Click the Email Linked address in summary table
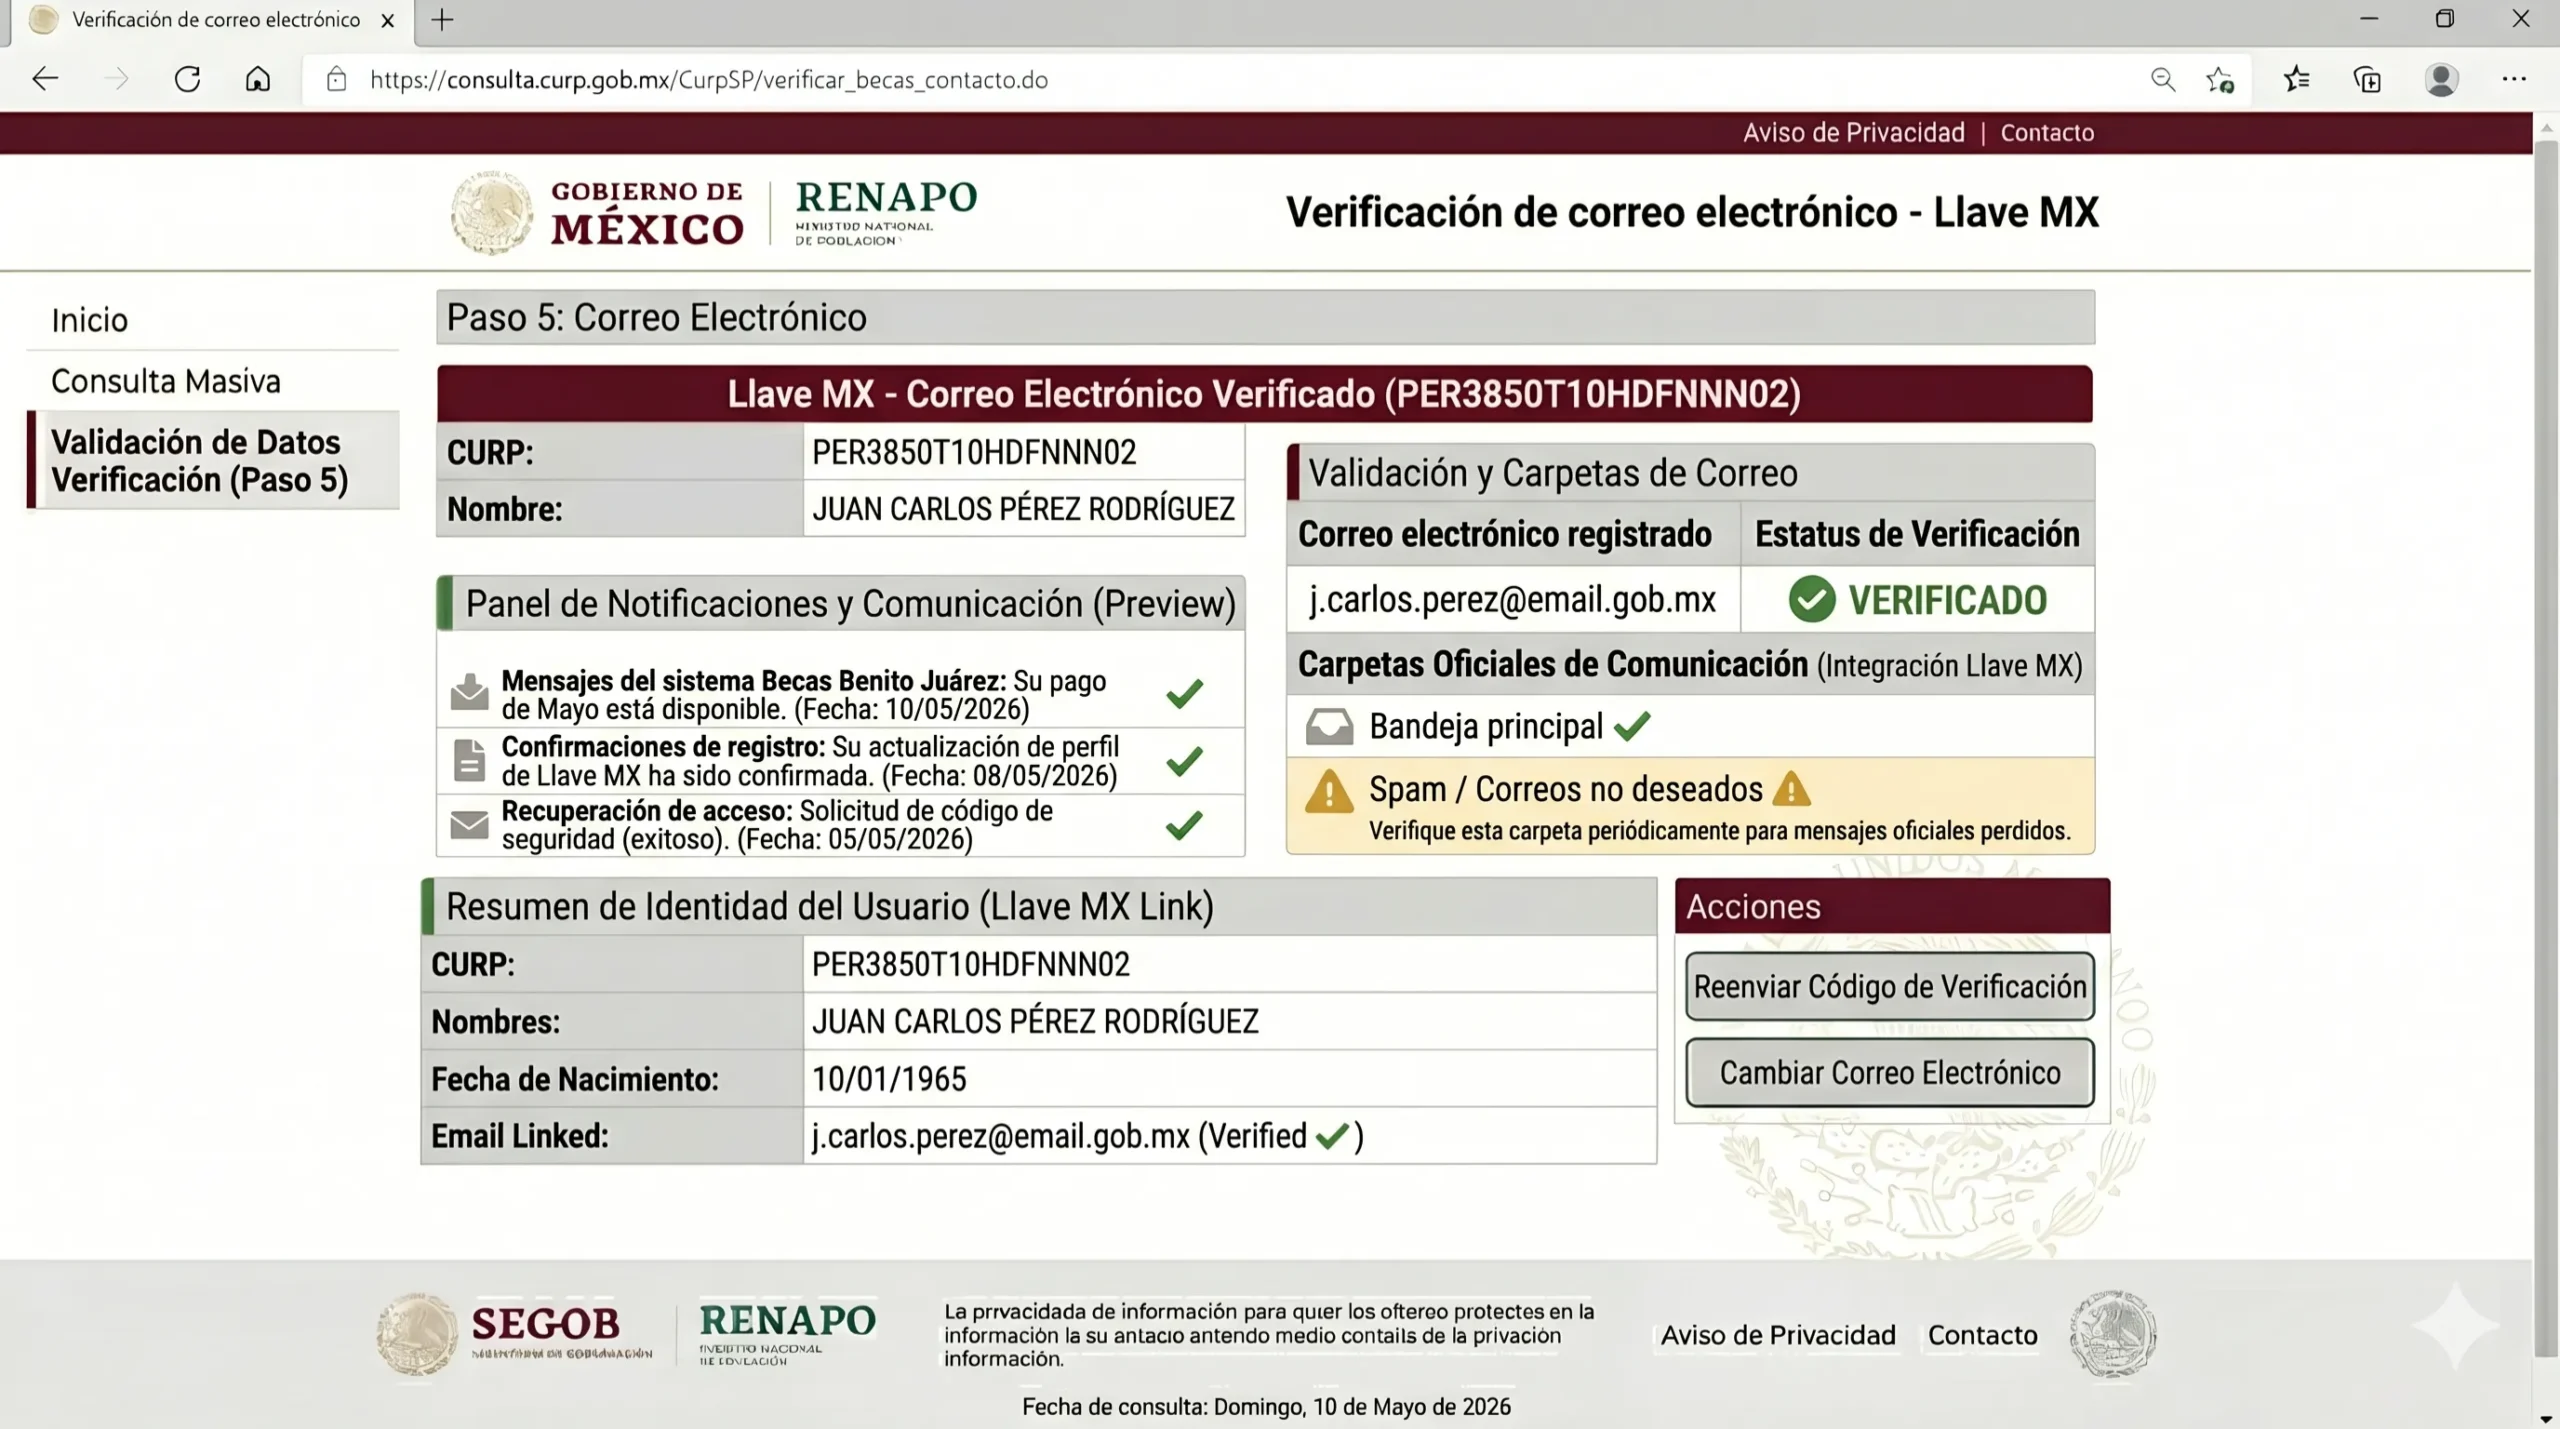Screen dimensions: 2560x1429 1000,1136
